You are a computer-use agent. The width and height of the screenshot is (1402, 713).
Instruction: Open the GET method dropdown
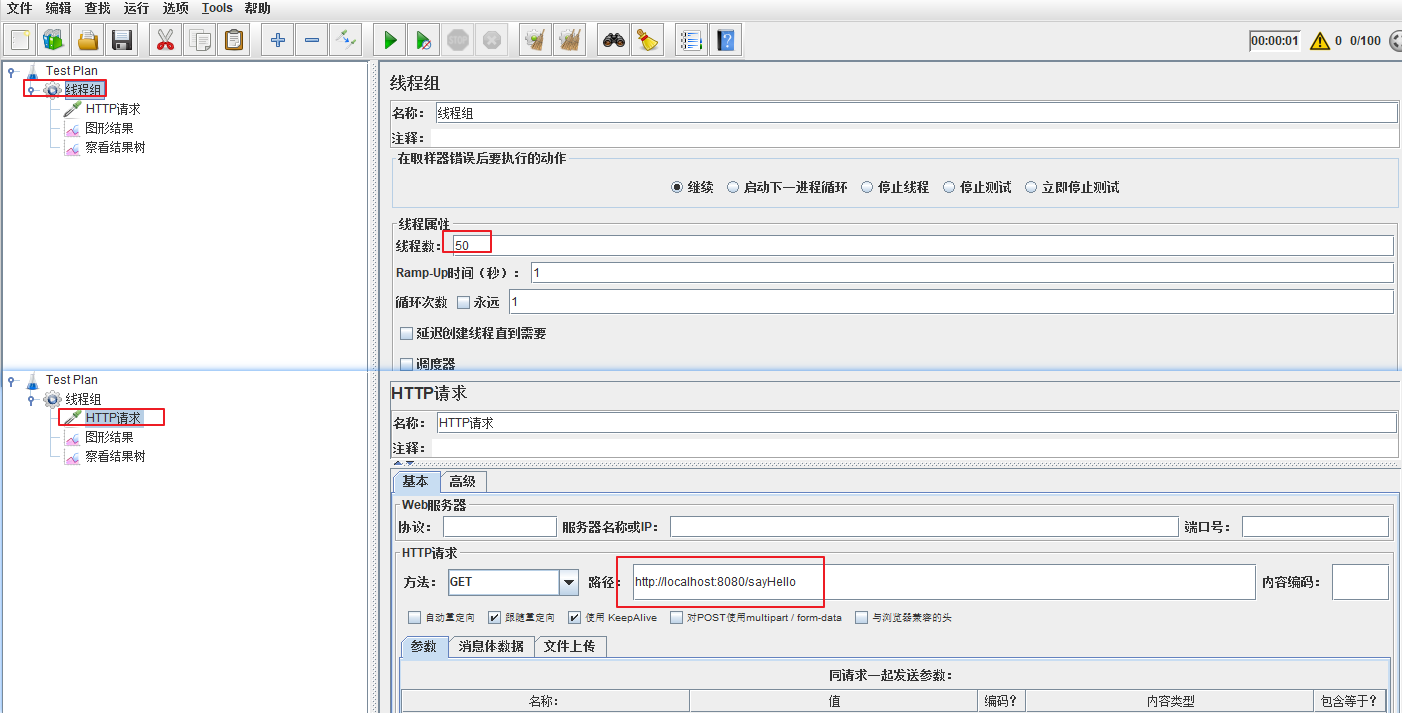(x=569, y=582)
